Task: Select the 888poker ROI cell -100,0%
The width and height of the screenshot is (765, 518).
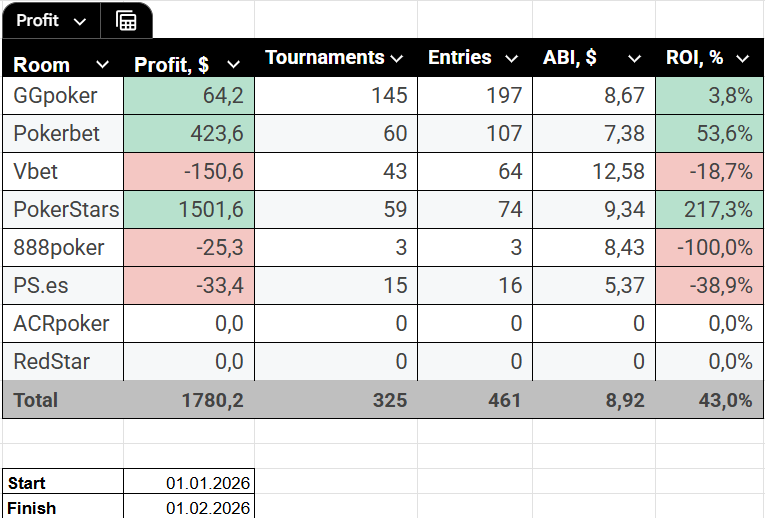Action: (709, 248)
